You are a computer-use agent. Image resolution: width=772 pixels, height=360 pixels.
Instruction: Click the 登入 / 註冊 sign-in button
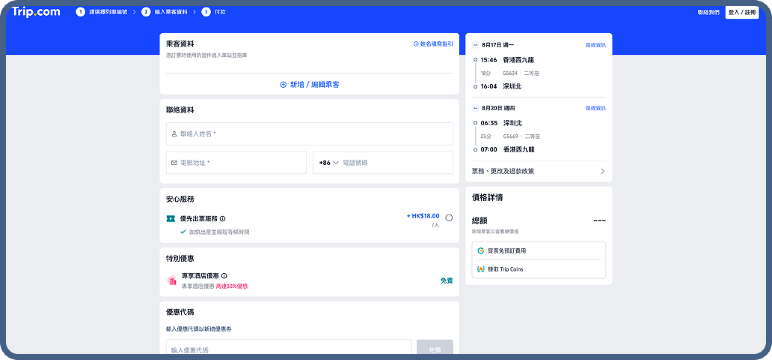point(741,12)
